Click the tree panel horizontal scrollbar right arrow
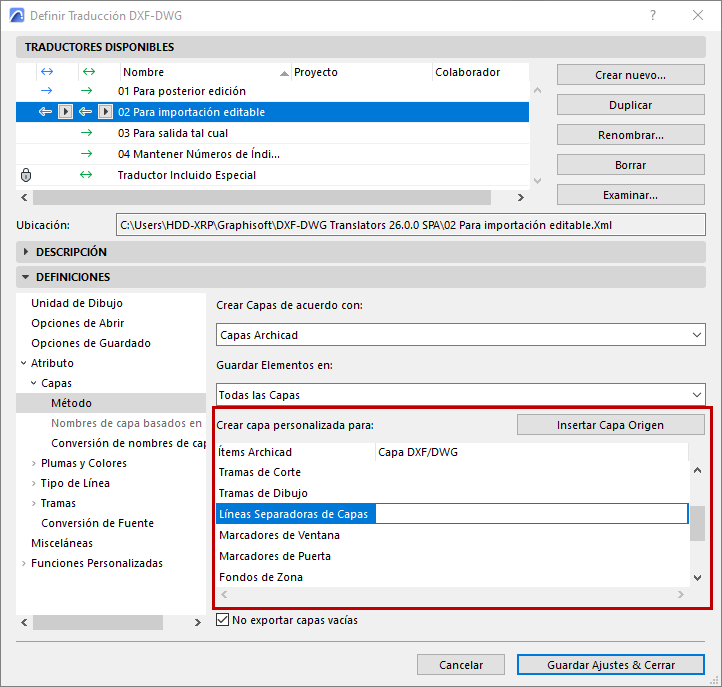The width and height of the screenshot is (722, 687). pos(198,623)
